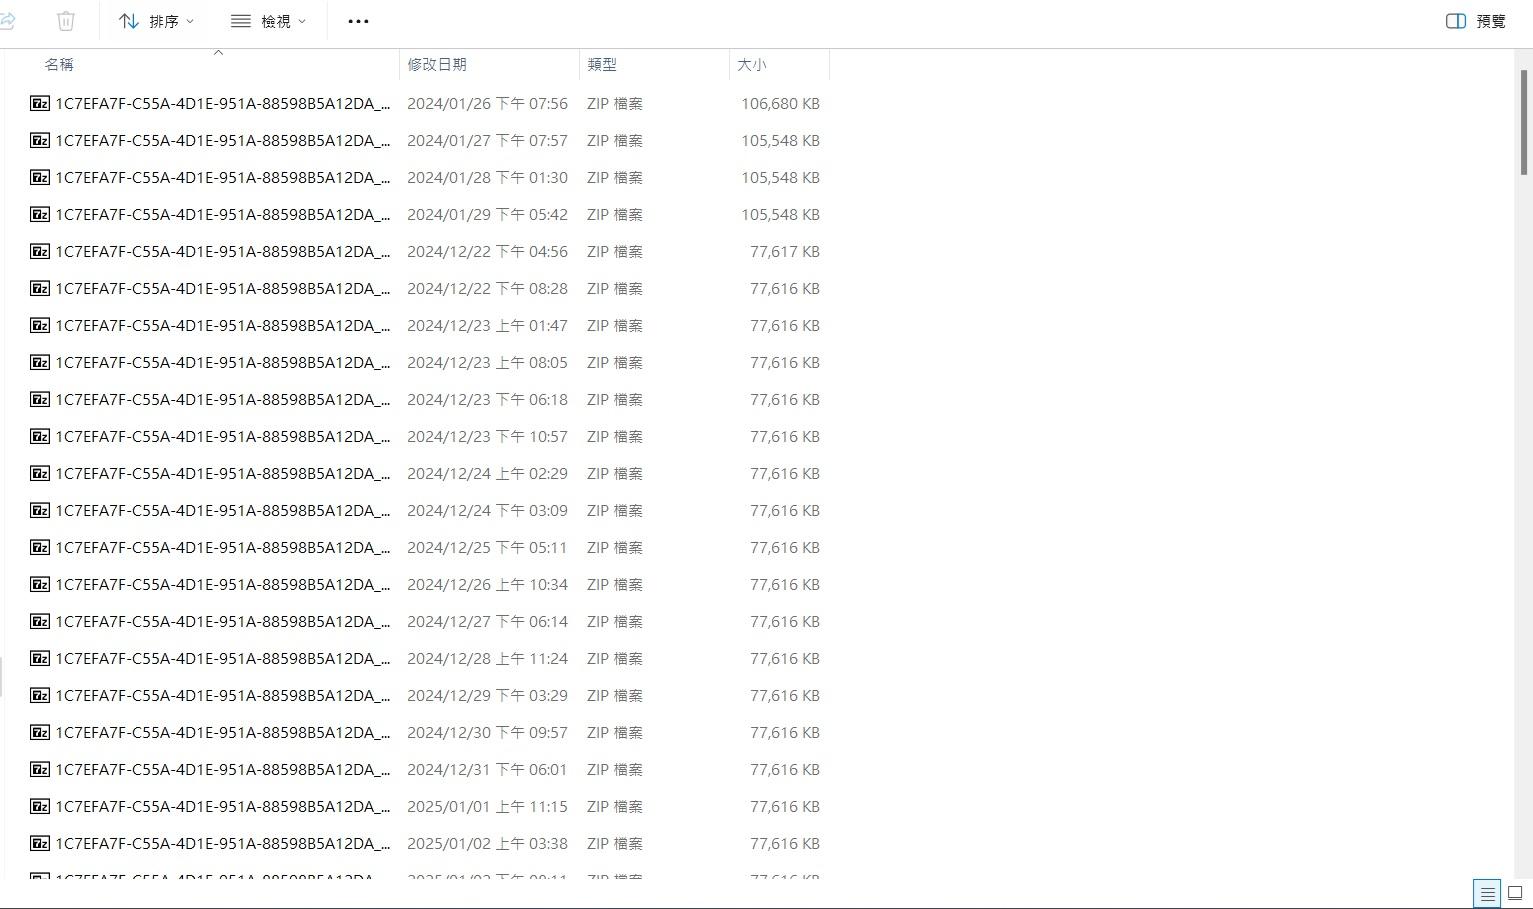Open the three-dots more options menu
The height and width of the screenshot is (909, 1533).
coord(358,21)
